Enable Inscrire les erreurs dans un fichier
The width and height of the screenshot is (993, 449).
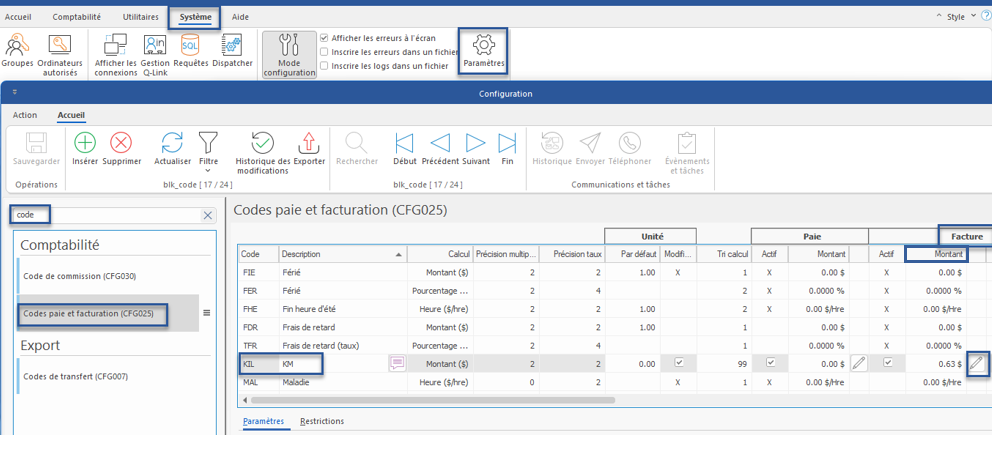[324, 52]
